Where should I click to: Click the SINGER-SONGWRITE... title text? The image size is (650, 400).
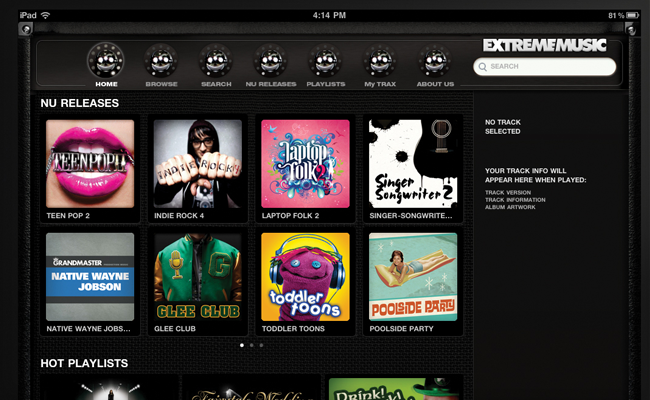click(x=411, y=216)
